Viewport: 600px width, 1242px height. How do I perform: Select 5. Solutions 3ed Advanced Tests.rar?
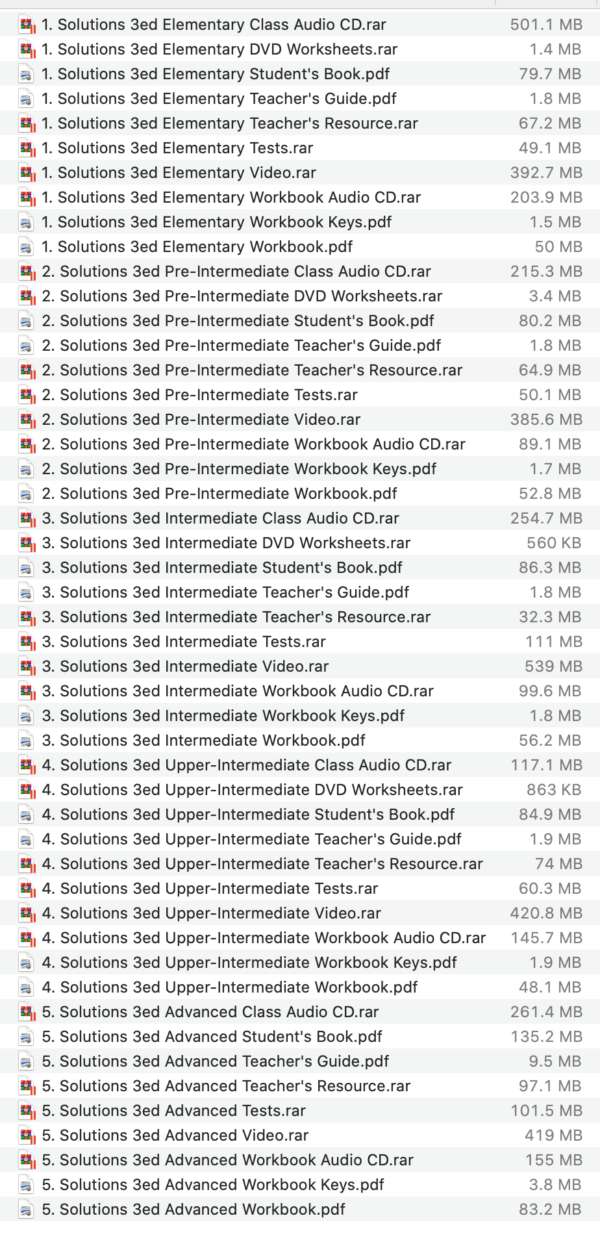[x=174, y=1110]
